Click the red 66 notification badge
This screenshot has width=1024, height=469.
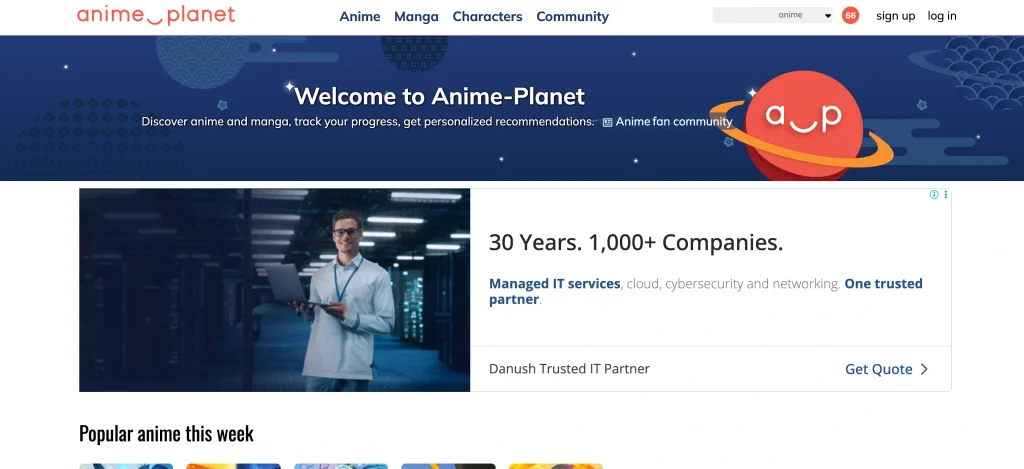pos(850,15)
